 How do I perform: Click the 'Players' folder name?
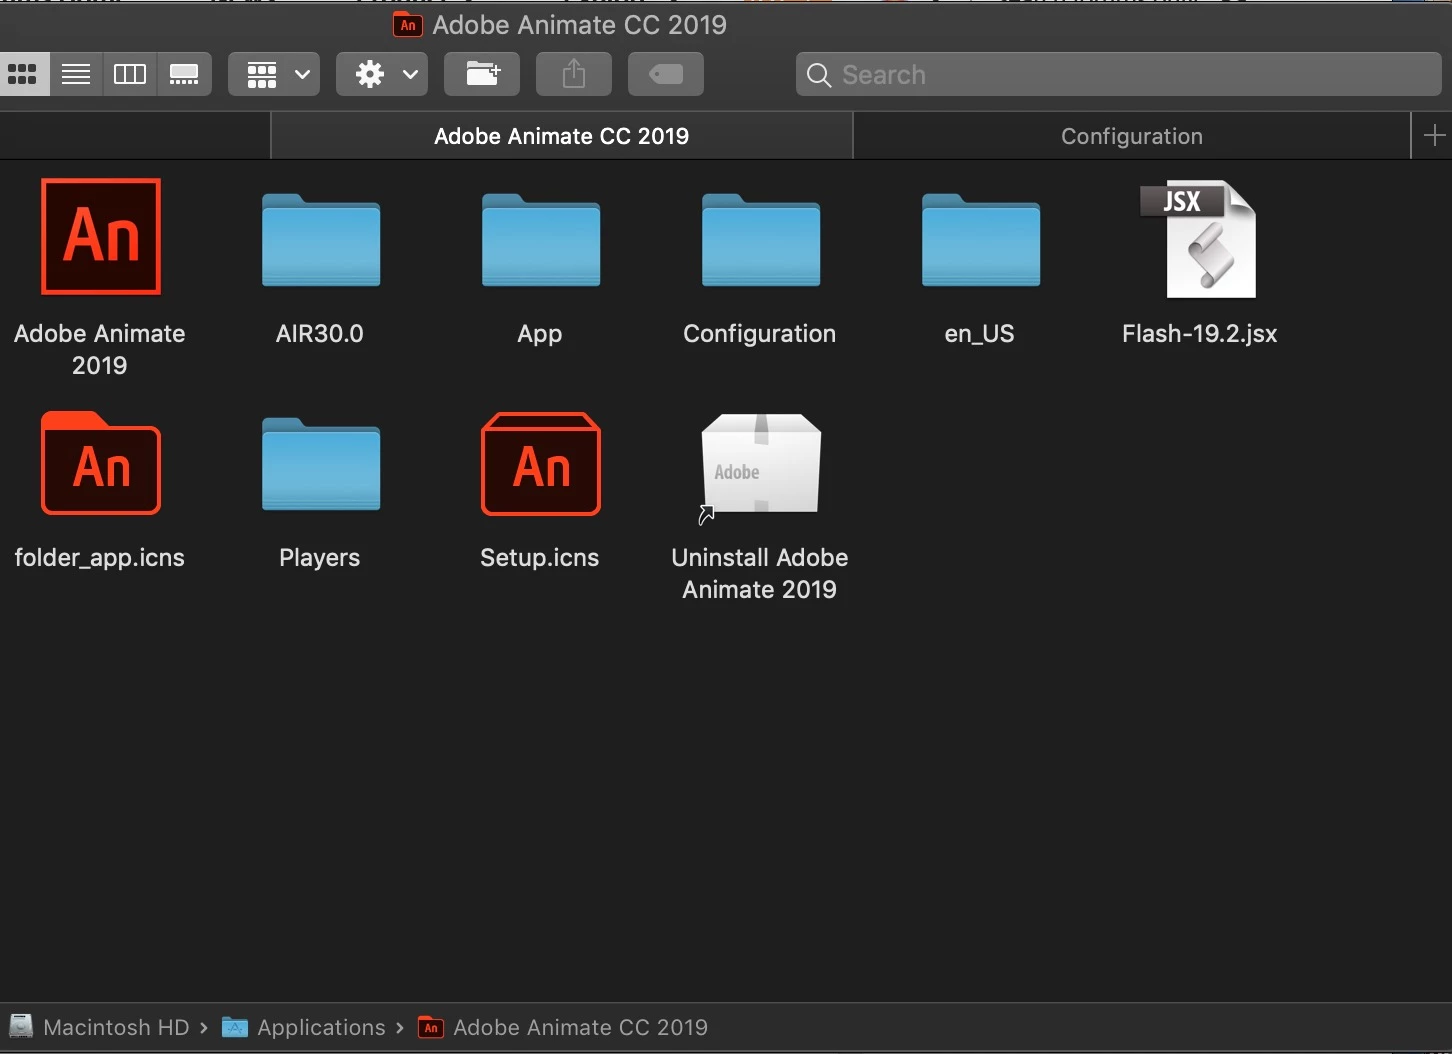click(320, 558)
